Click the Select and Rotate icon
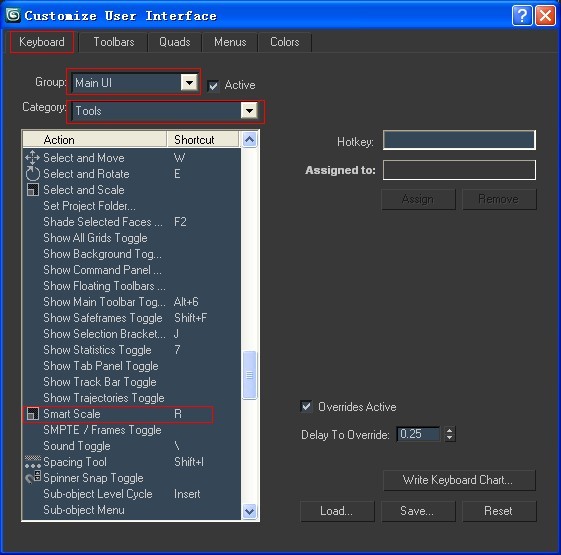The width and height of the screenshot is (561, 555). 33,174
